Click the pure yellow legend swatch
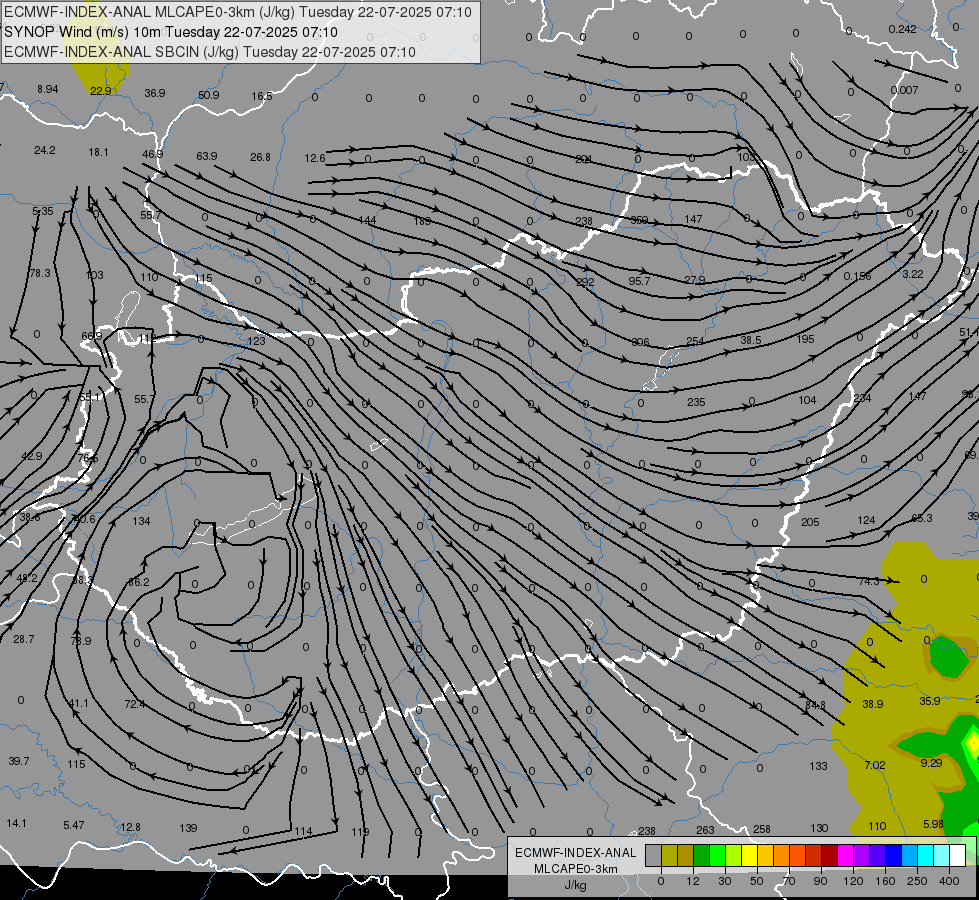 pos(750,855)
